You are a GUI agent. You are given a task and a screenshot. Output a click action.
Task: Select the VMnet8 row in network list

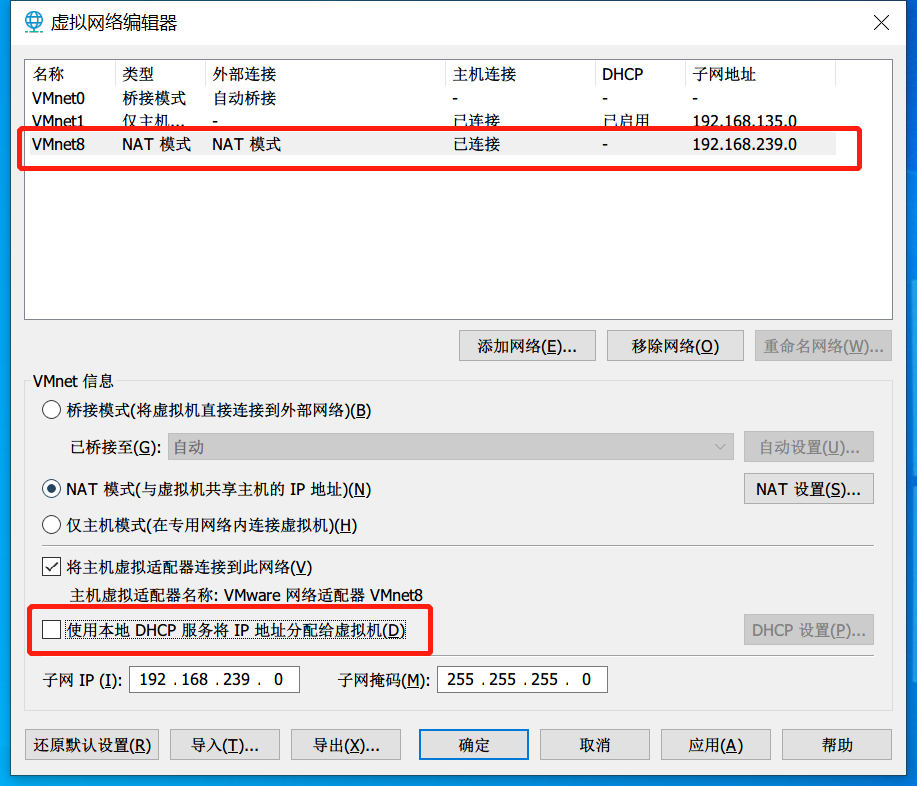tap(433, 144)
